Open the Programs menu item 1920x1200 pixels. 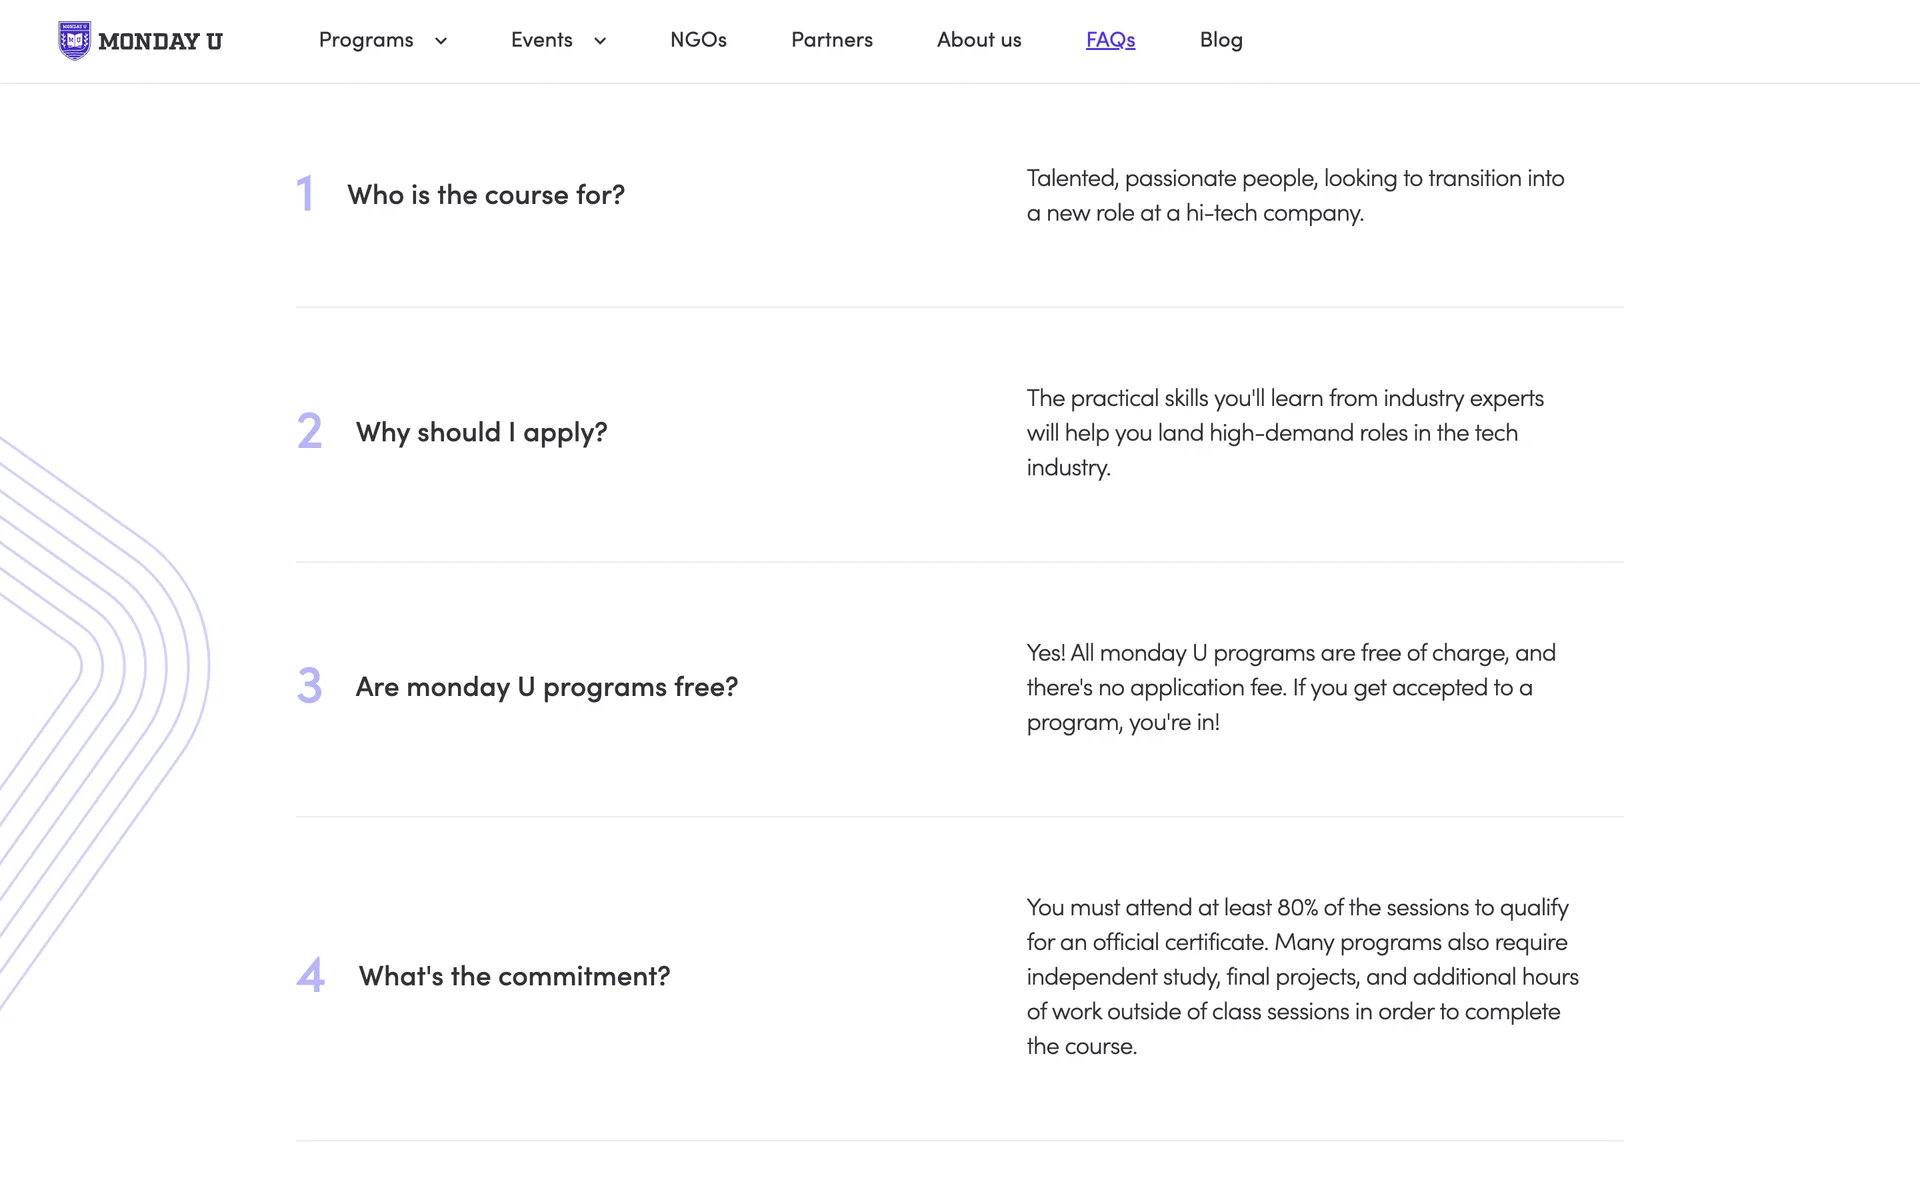[x=366, y=40]
